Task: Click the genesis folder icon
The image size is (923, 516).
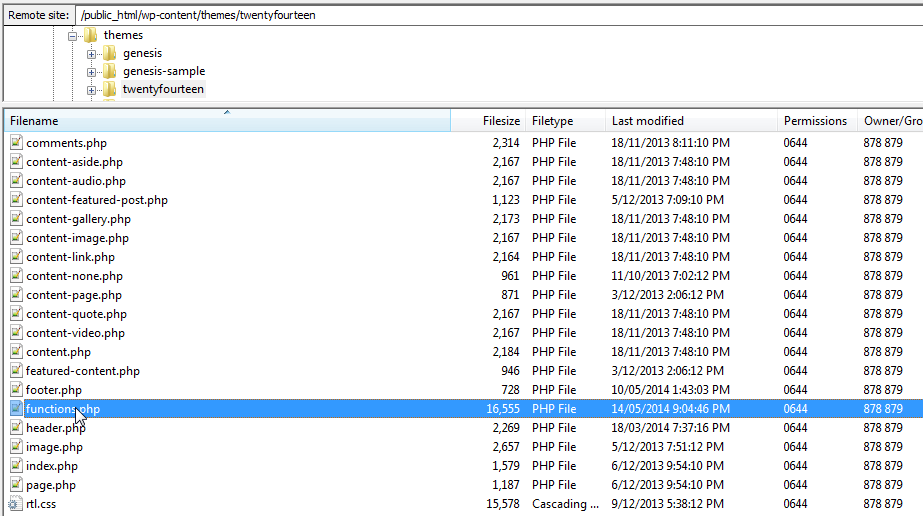Action: point(110,53)
